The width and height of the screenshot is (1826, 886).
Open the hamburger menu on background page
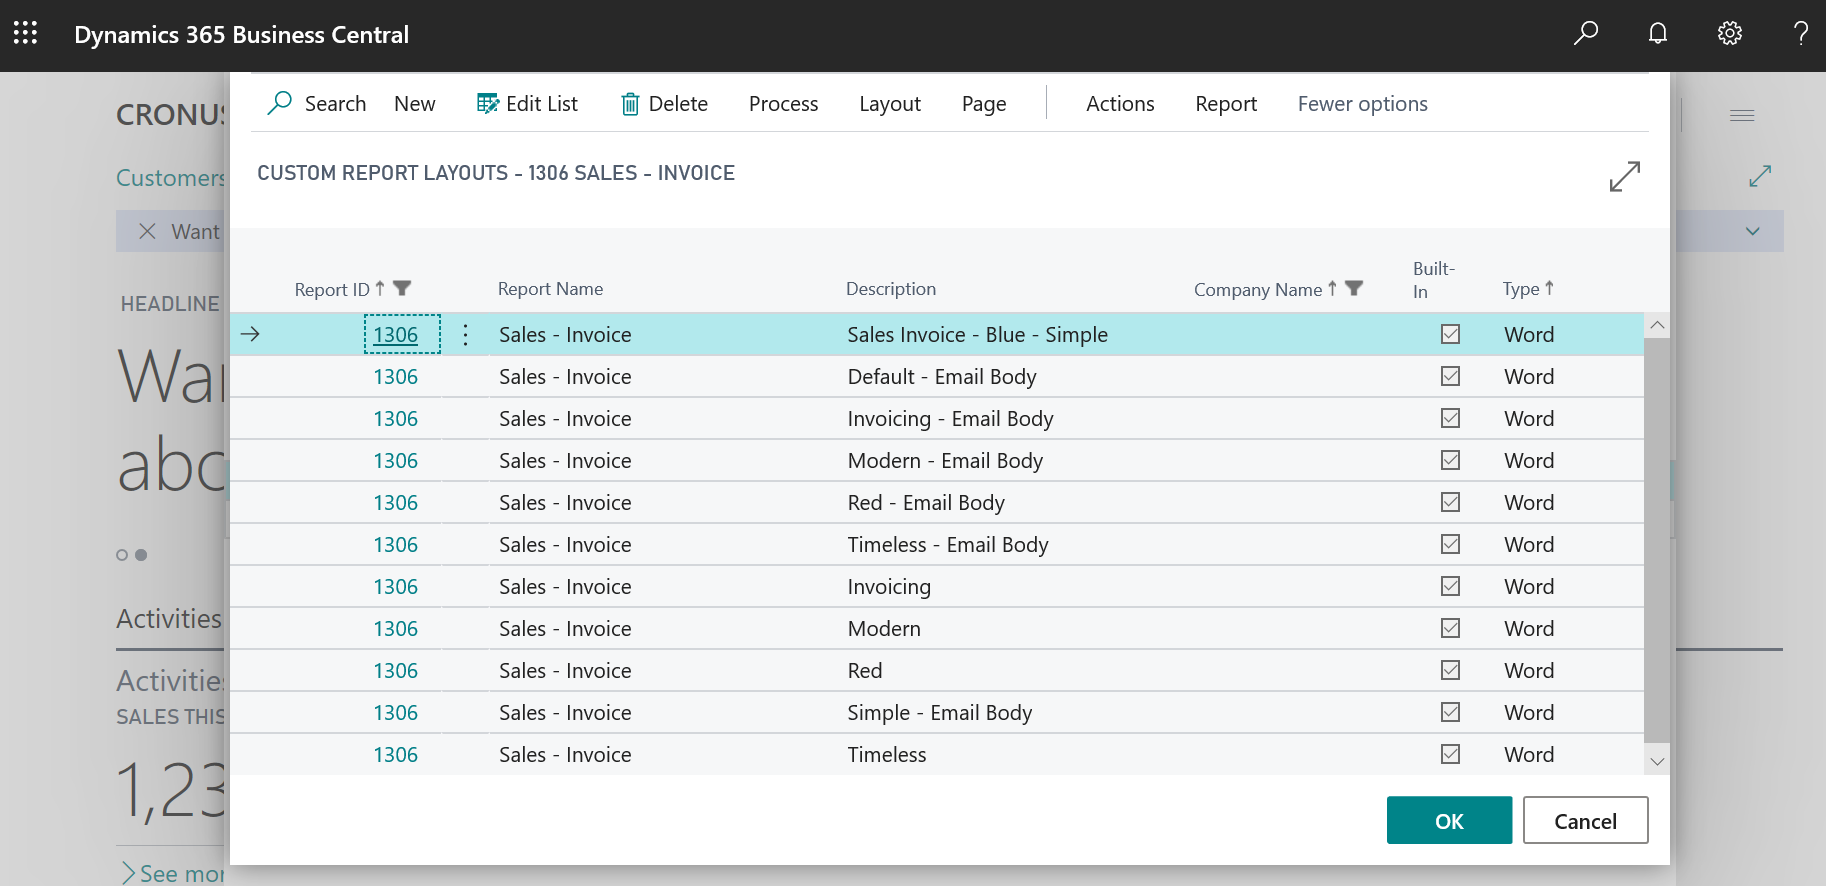pyautogui.click(x=1742, y=116)
